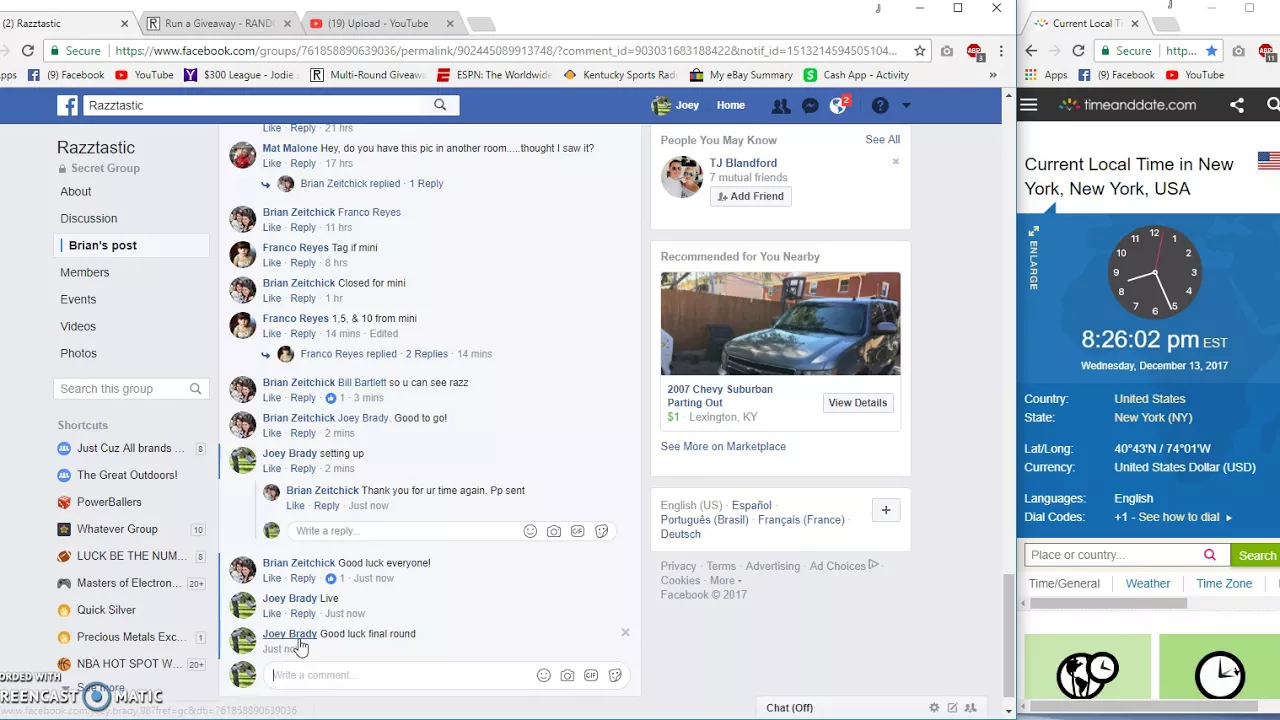Open Members in the group sidebar
1280x720 pixels.
tap(85, 272)
